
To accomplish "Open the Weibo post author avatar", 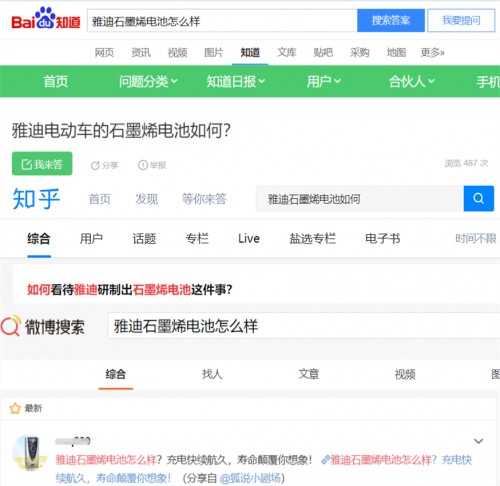I will [x=30, y=452].
